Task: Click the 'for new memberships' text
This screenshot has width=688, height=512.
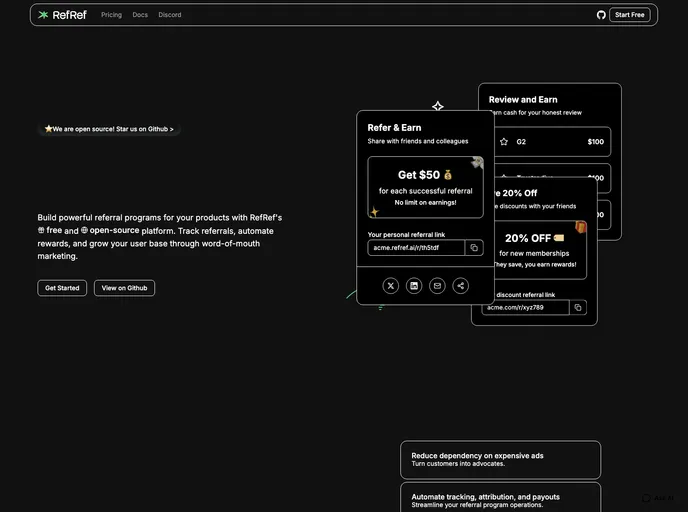Action: 534,254
